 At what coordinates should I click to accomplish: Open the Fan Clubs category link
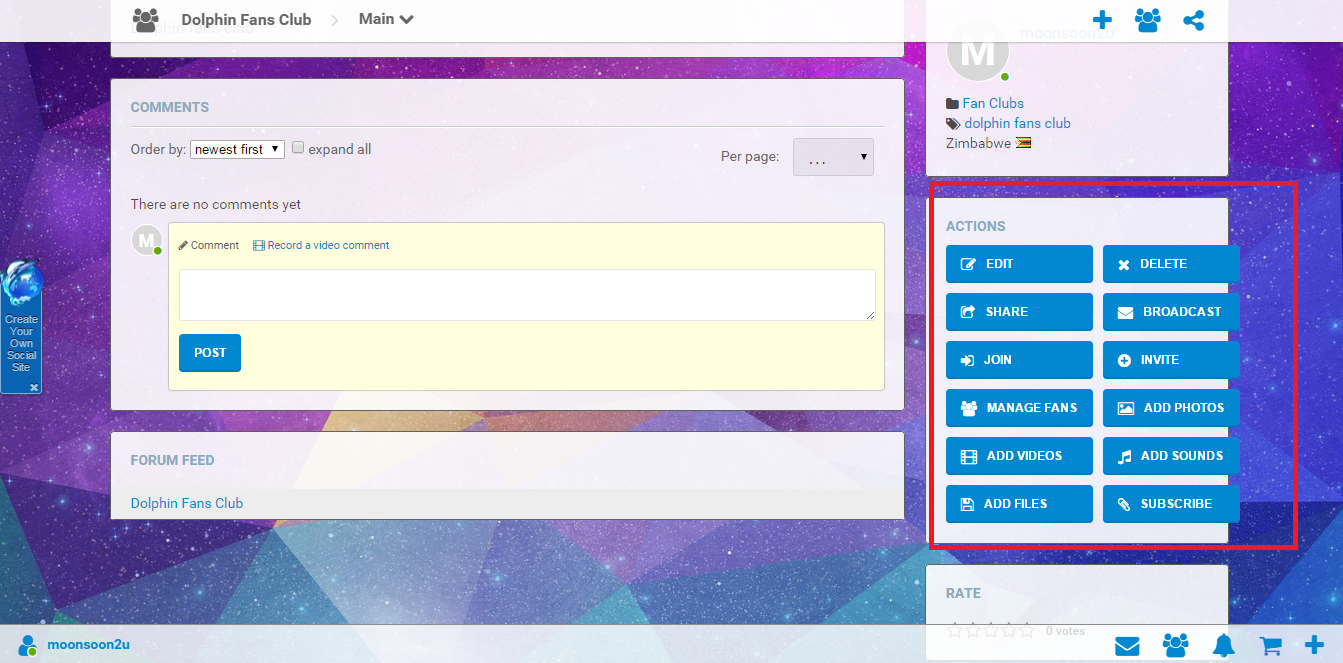(993, 103)
